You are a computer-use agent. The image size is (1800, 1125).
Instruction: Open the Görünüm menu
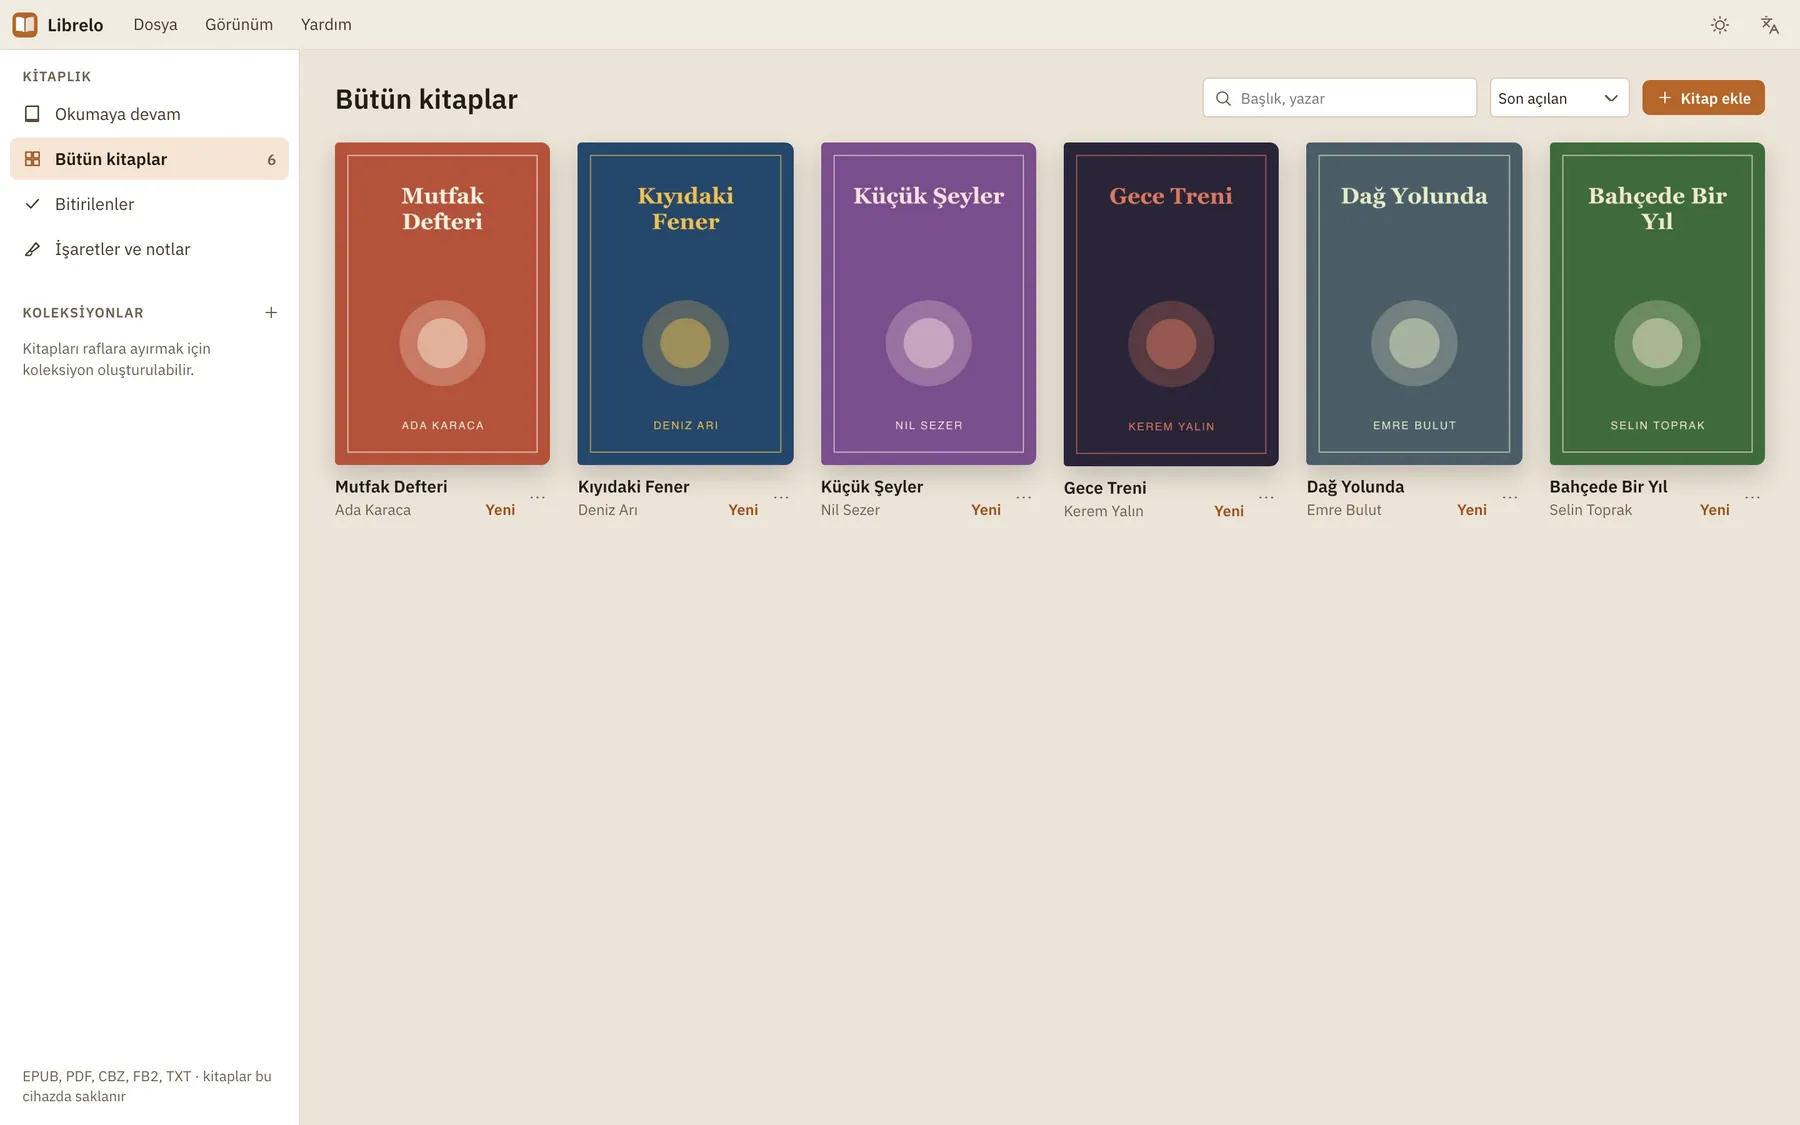(239, 25)
